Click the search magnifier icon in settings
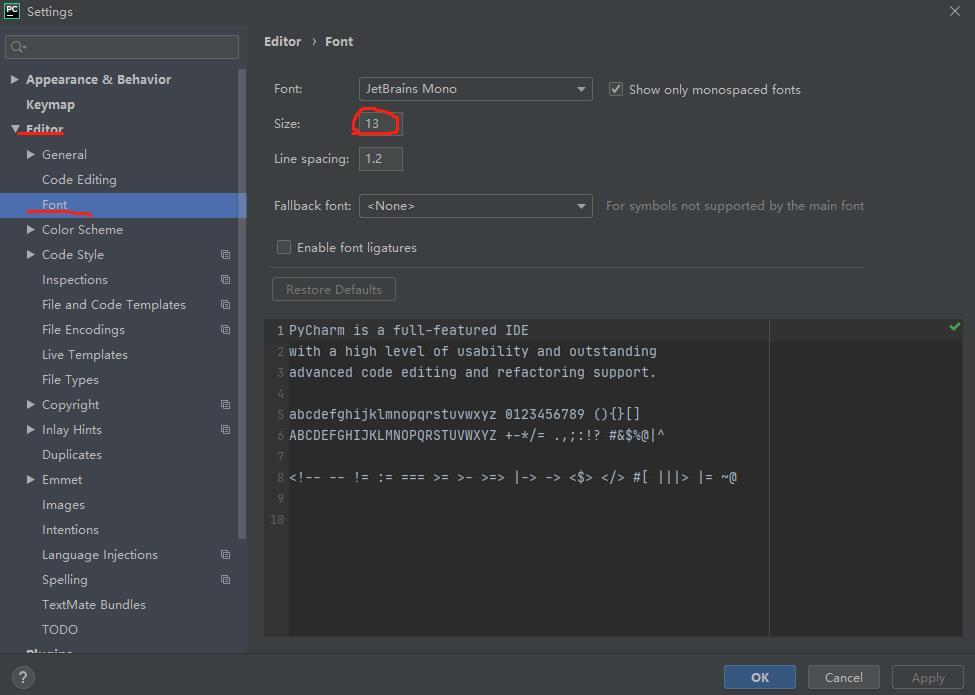Viewport: 975px width, 695px height. click(x=18, y=47)
